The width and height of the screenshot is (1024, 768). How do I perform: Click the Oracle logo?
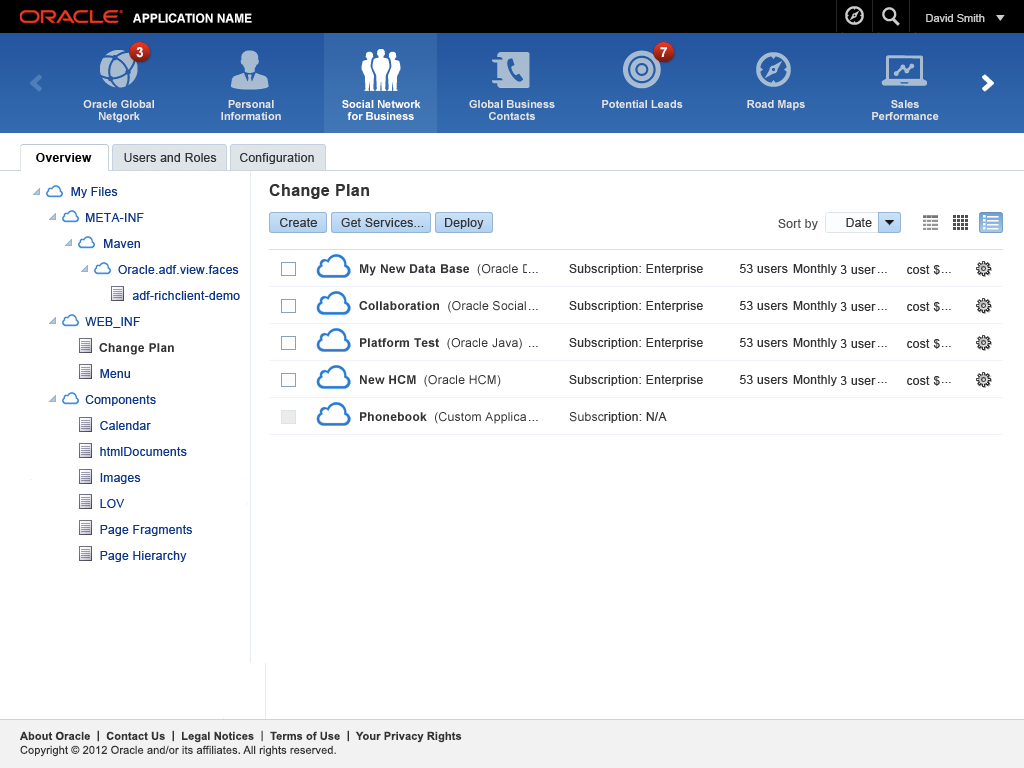(71, 16)
